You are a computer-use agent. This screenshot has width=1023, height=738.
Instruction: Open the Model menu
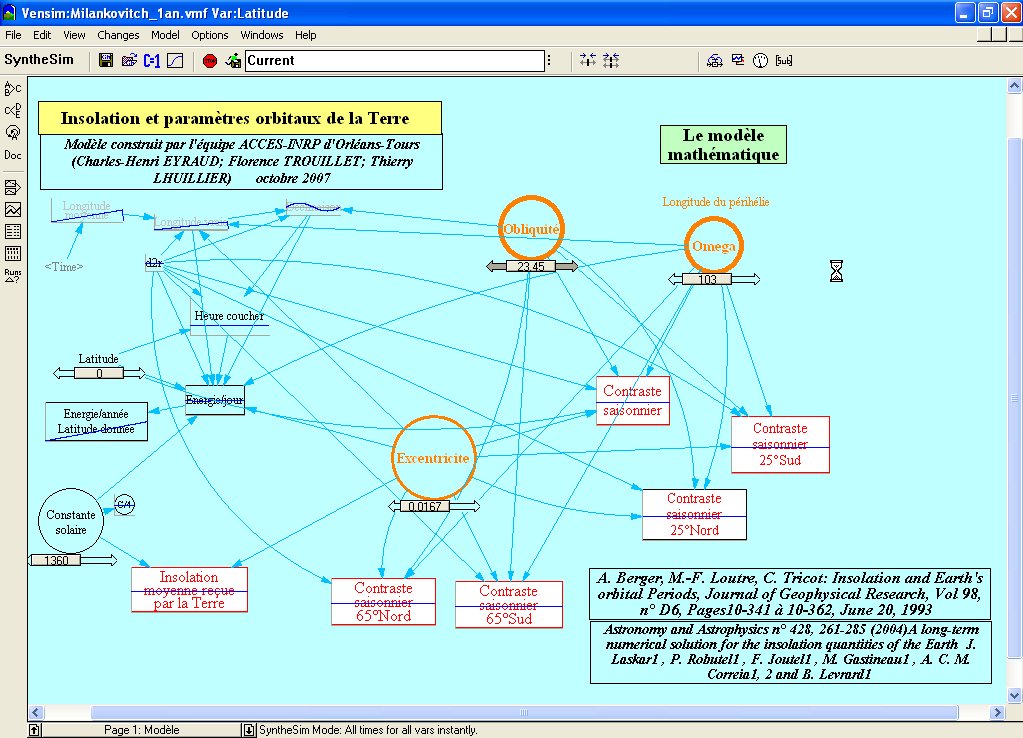coord(165,35)
